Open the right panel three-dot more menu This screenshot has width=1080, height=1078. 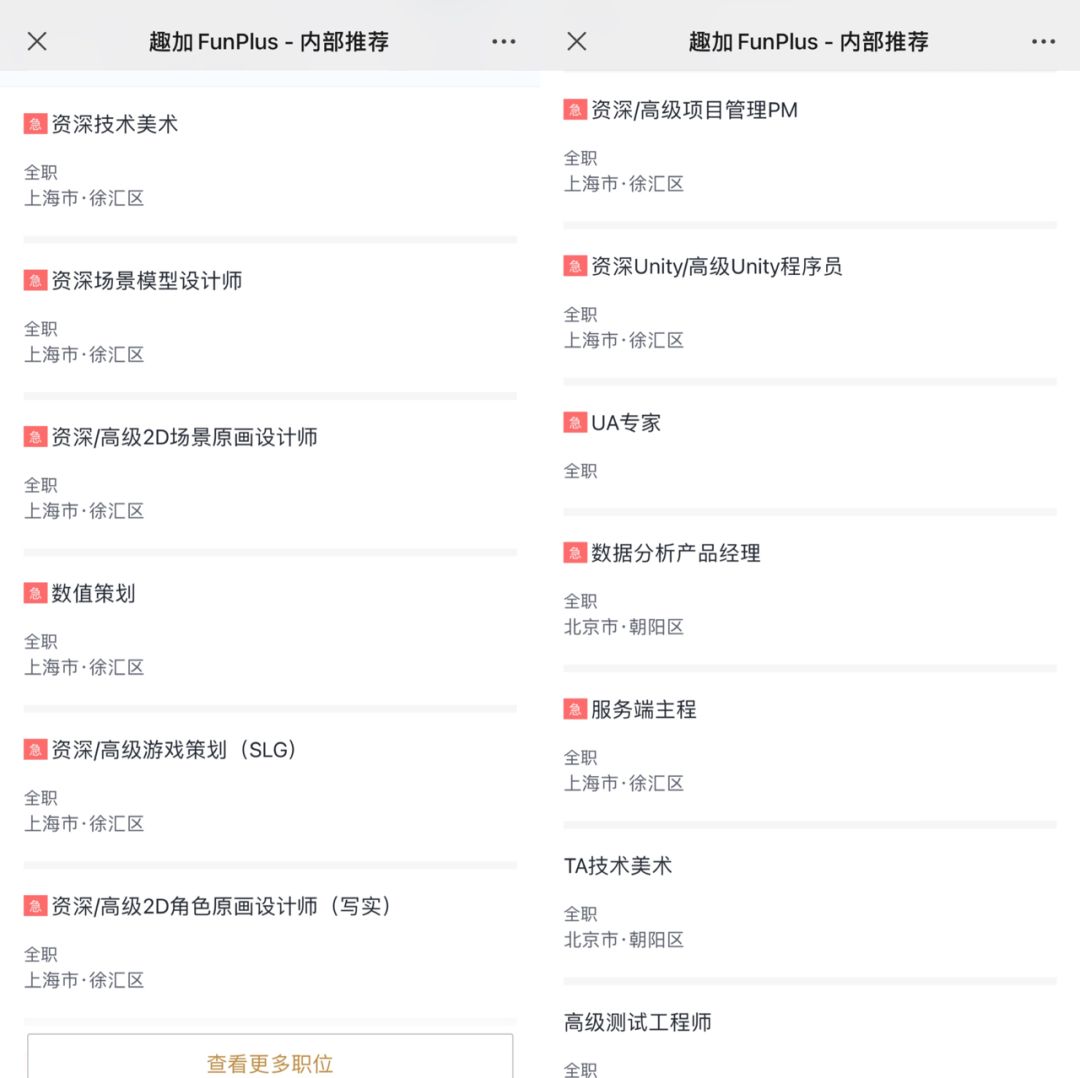(1043, 41)
